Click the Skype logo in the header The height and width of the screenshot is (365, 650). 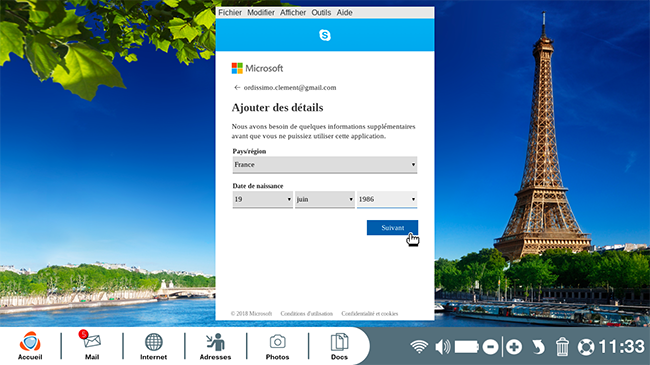pos(325,35)
